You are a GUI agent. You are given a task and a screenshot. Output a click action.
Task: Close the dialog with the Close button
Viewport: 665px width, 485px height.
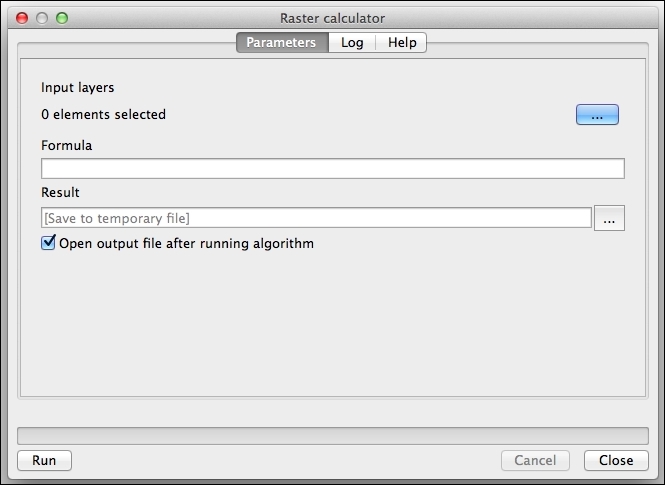pos(616,460)
